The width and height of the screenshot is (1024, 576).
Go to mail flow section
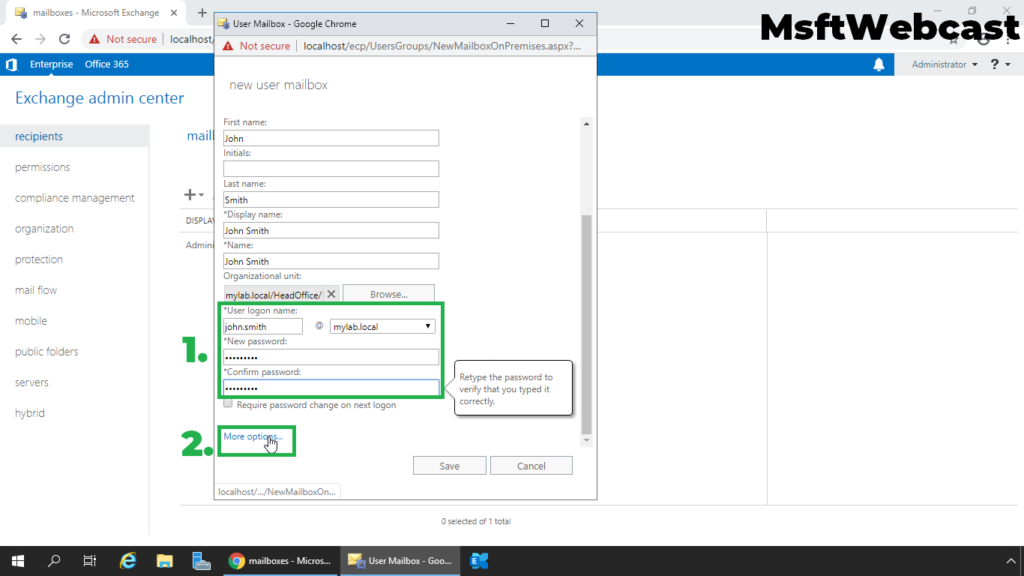coord(36,290)
